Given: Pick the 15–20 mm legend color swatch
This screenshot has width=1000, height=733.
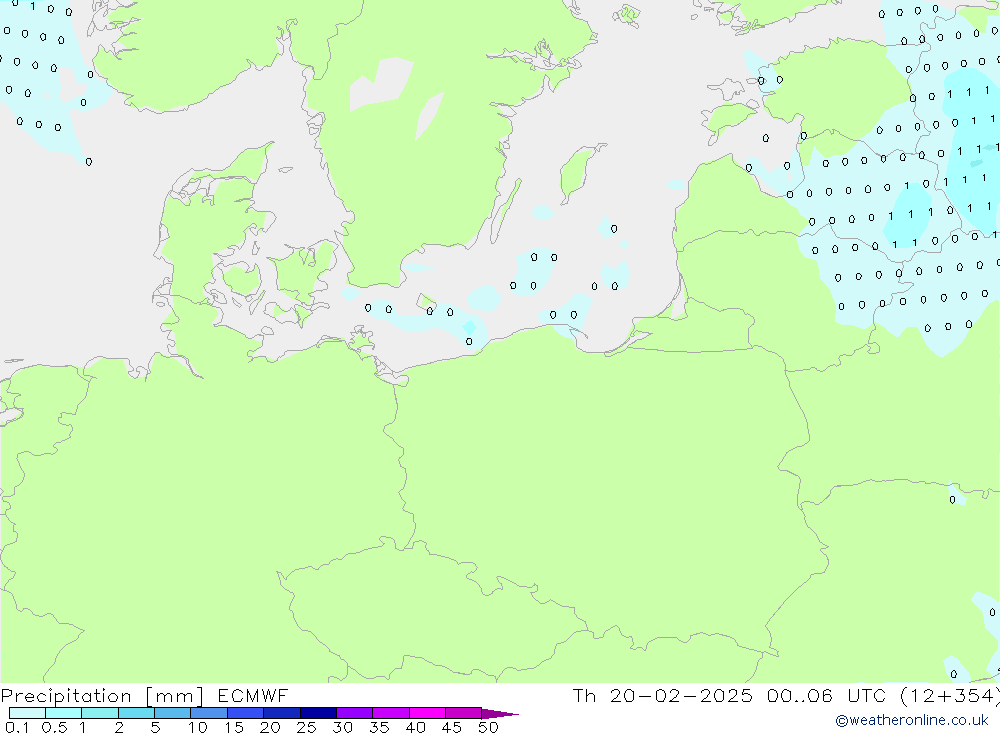Looking at the screenshot, I should [246, 713].
